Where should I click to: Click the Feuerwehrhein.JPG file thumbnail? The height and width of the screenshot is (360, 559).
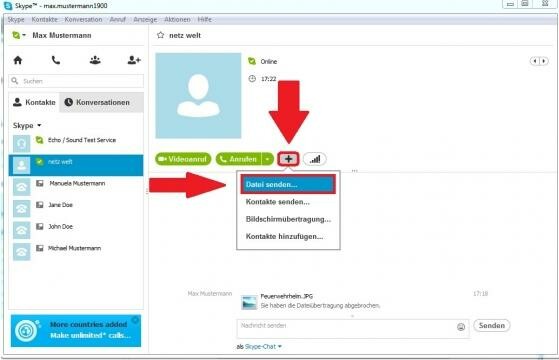[x=249, y=302]
